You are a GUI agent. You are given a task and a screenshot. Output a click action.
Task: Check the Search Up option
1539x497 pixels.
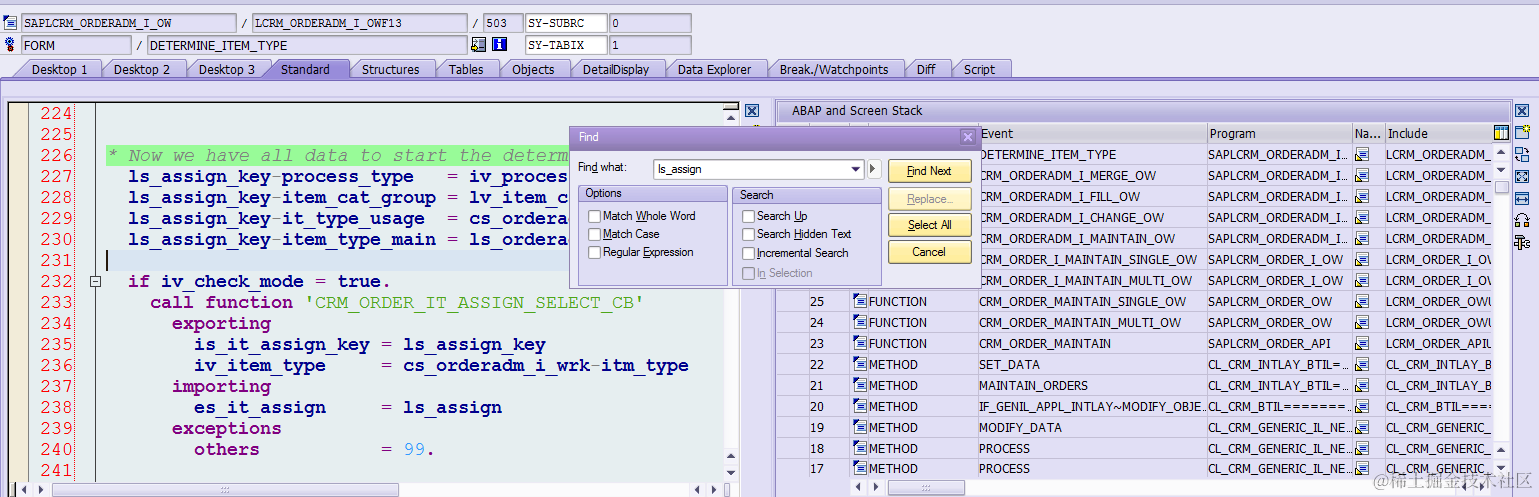749,216
